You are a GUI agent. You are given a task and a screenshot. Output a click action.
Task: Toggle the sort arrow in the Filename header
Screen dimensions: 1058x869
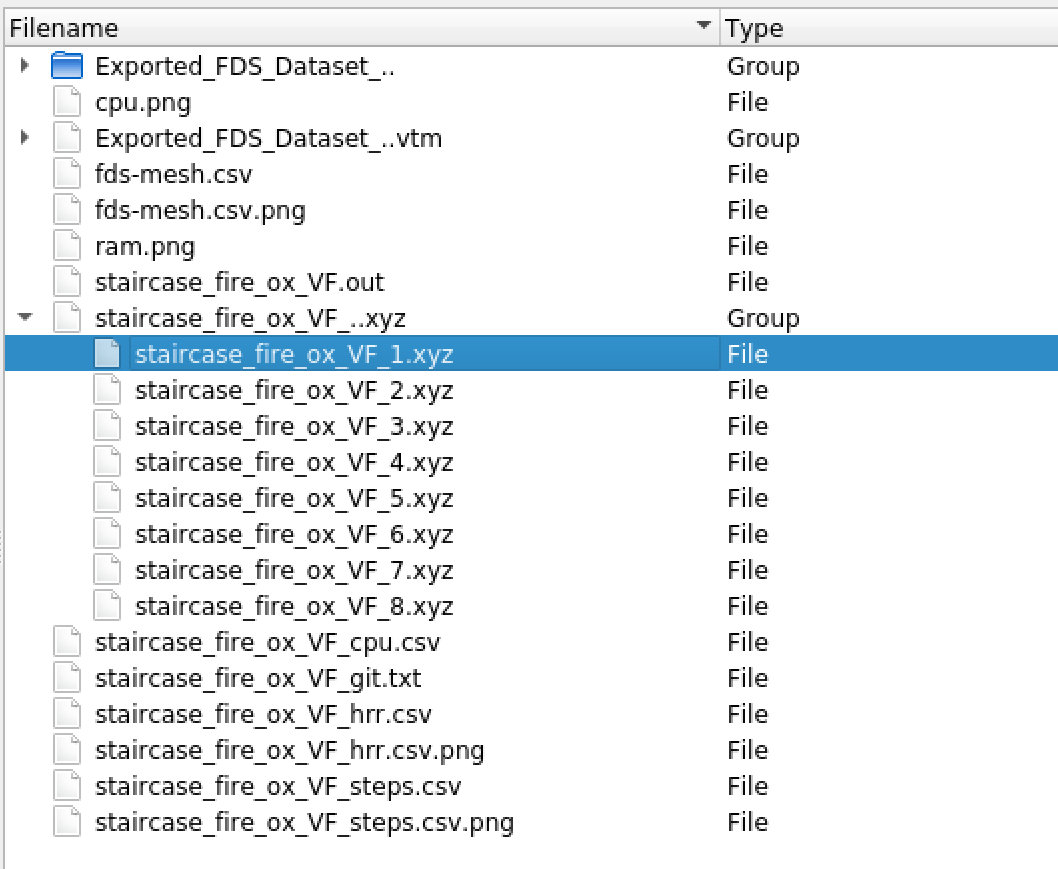pyautogui.click(x=705, y=25)
